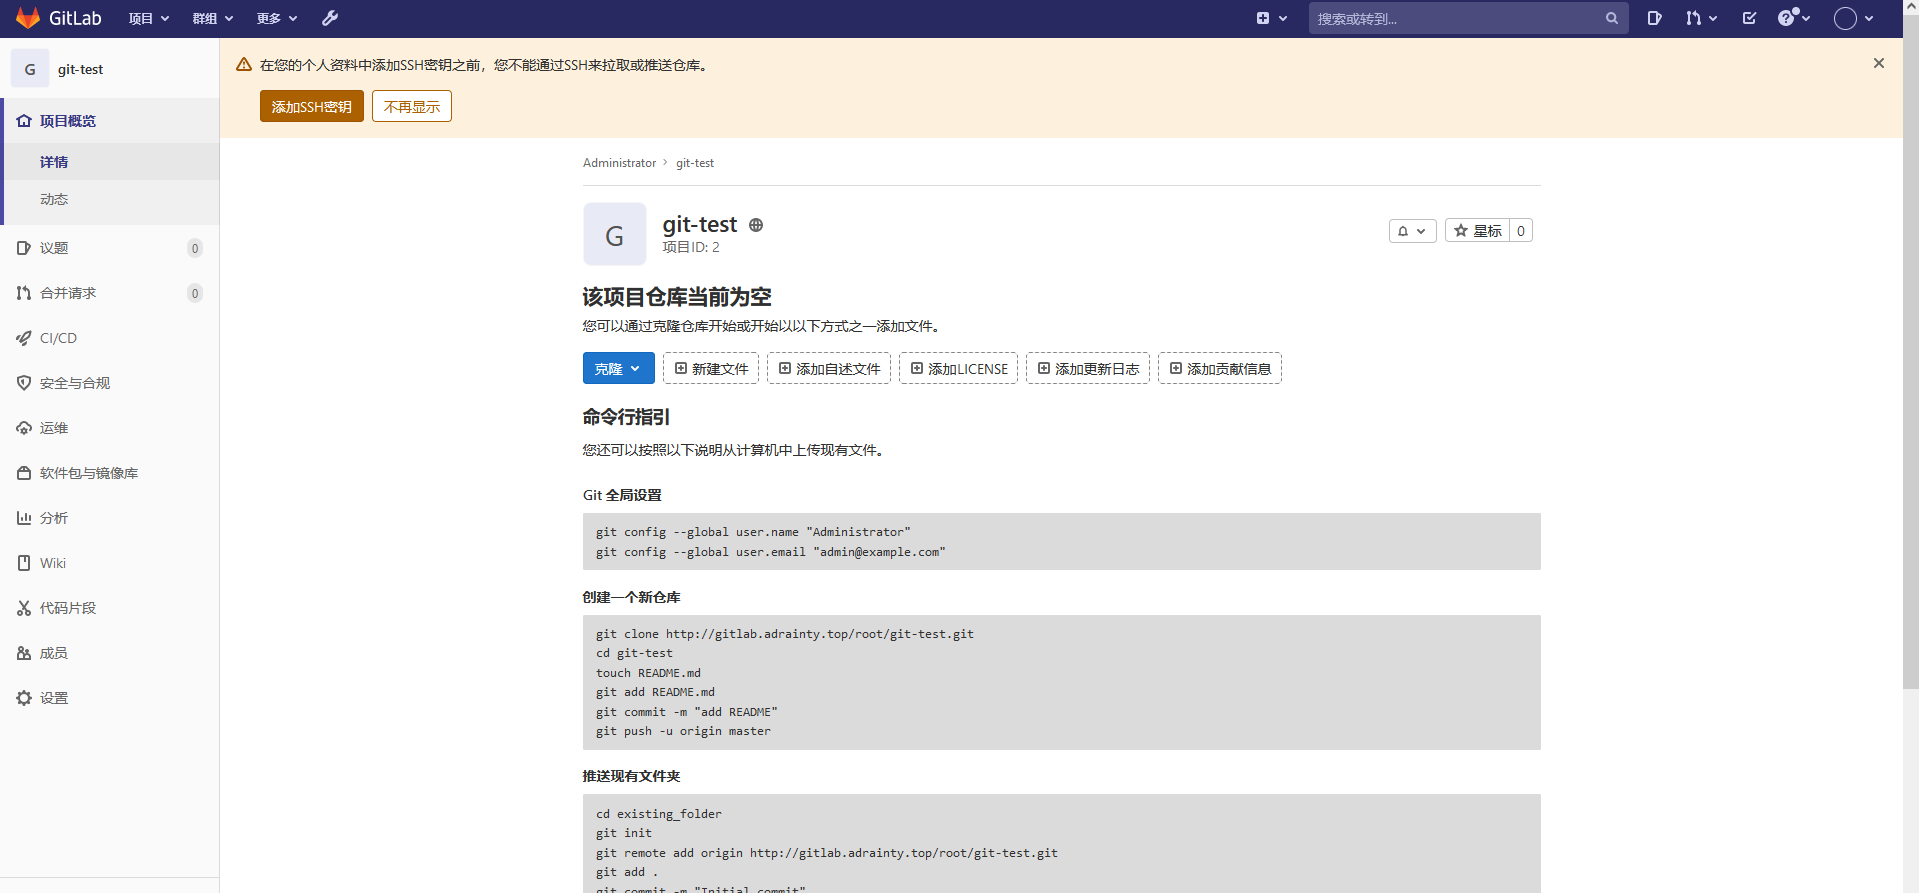Click the Git 全局设置 heading
This screenshot has height=893, width=1919.
pos(622,495)
